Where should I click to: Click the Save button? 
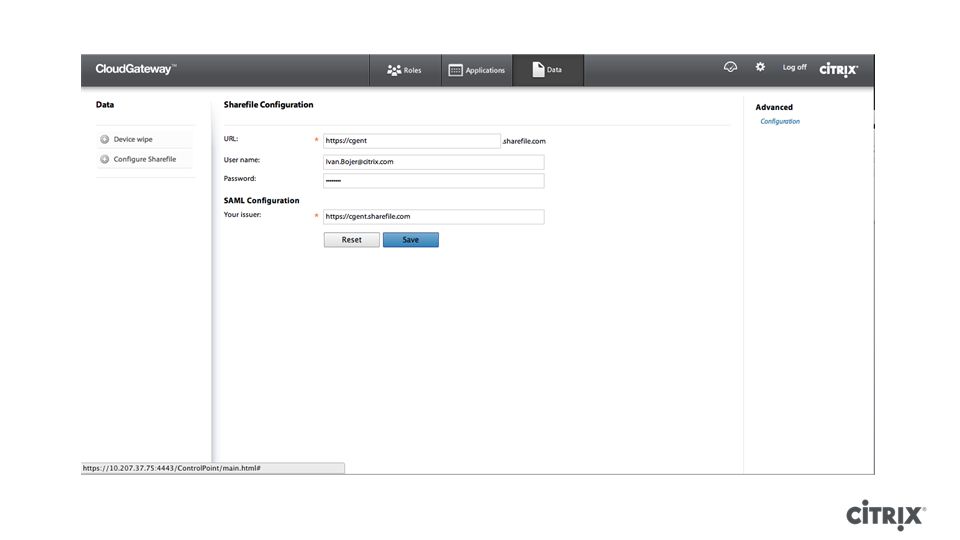(411, 240)
